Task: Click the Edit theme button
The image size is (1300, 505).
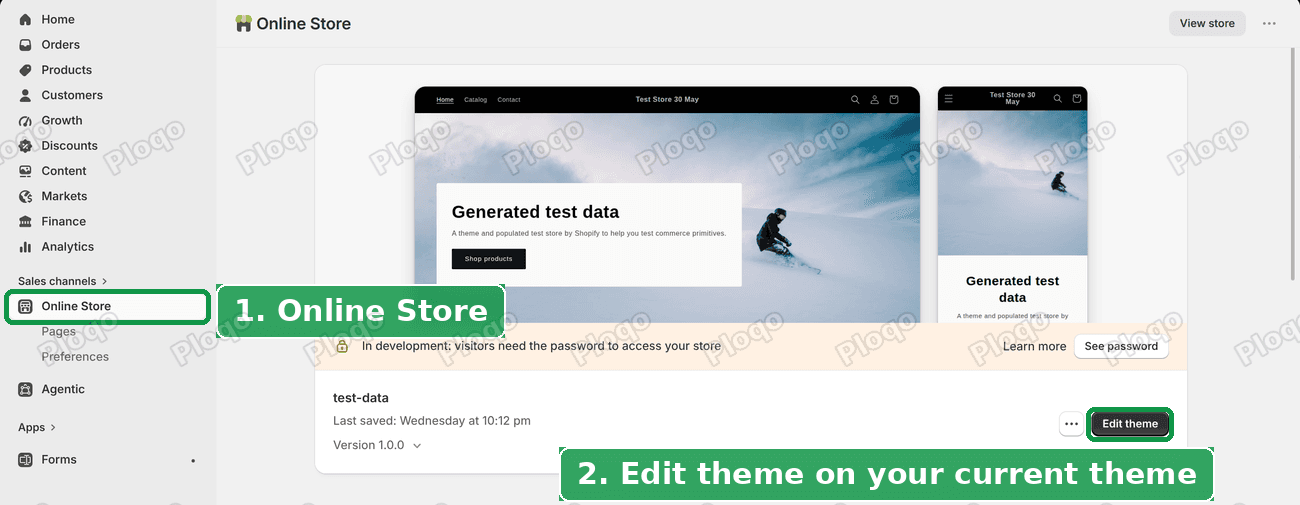Action: tap(1130, 424)
